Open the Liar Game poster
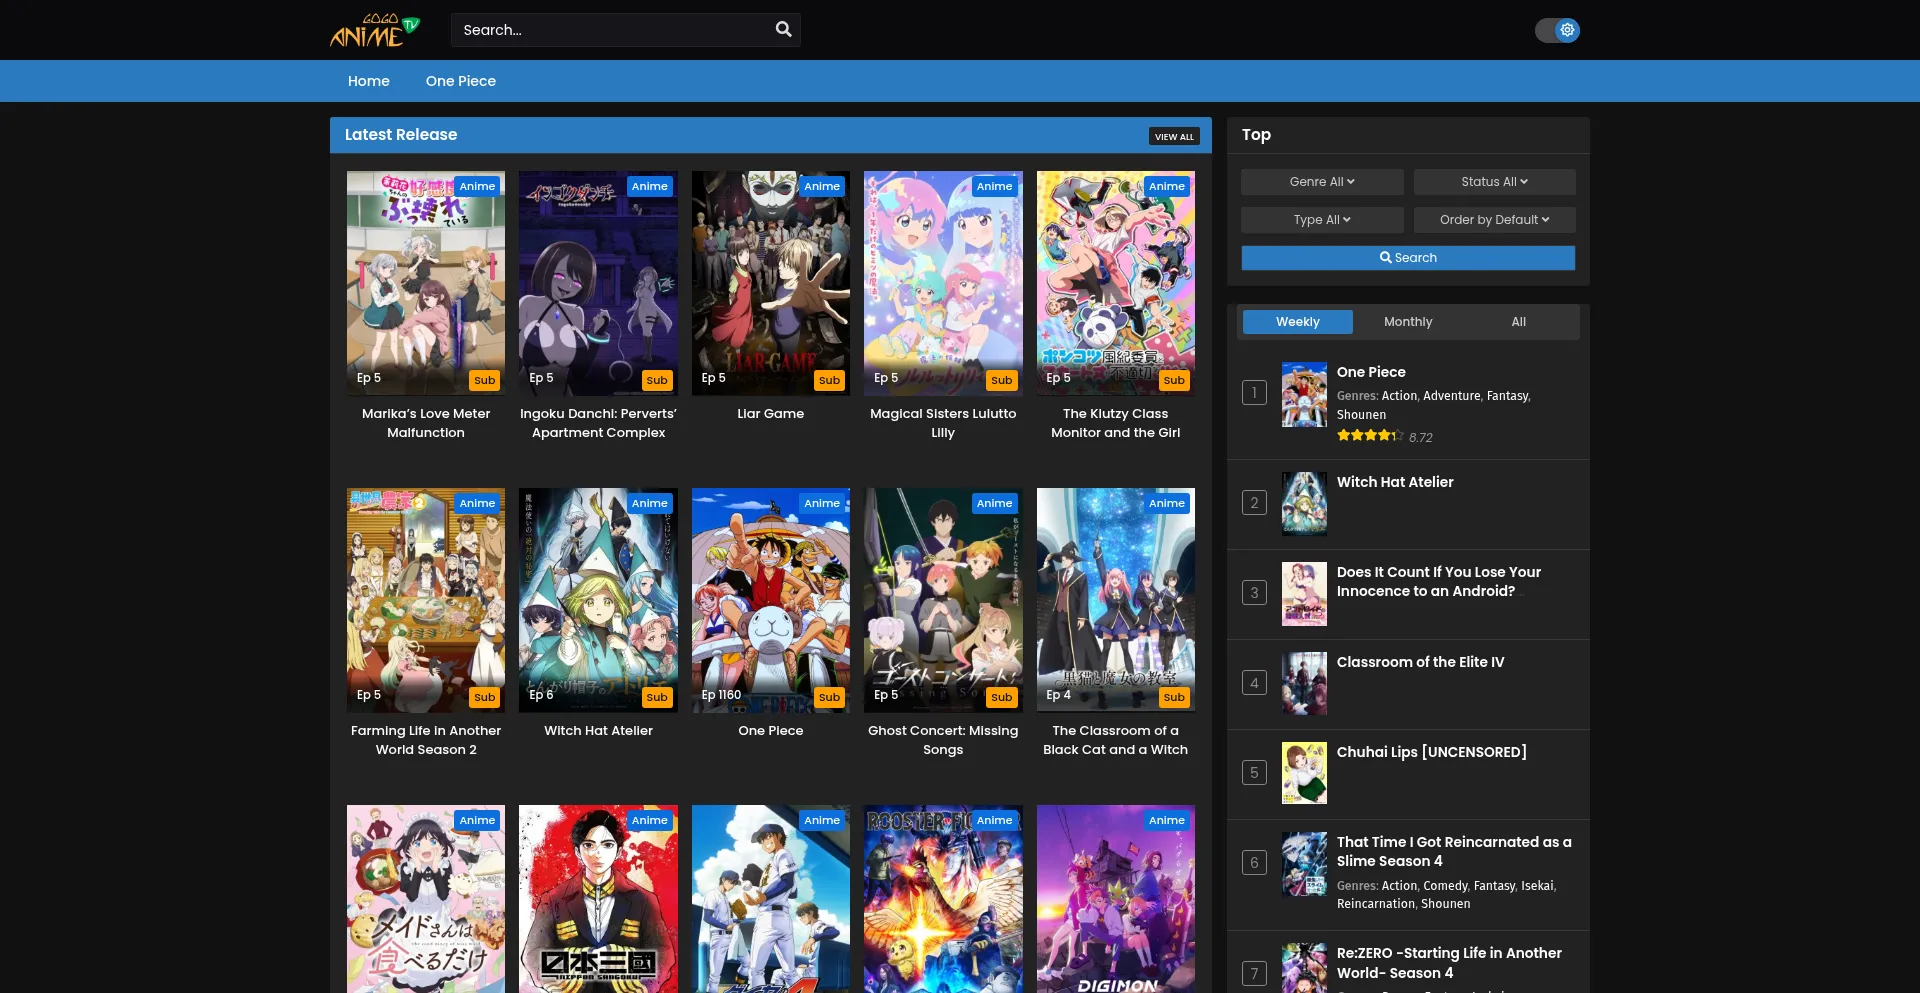The height and width of the screenshot is (993, 1920). click(771, 283)
